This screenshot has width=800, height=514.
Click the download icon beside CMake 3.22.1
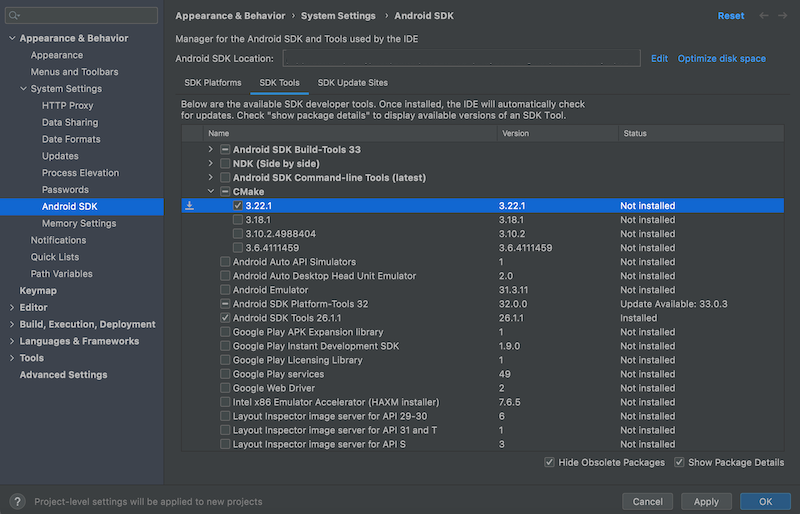click(x=190, y=206)
